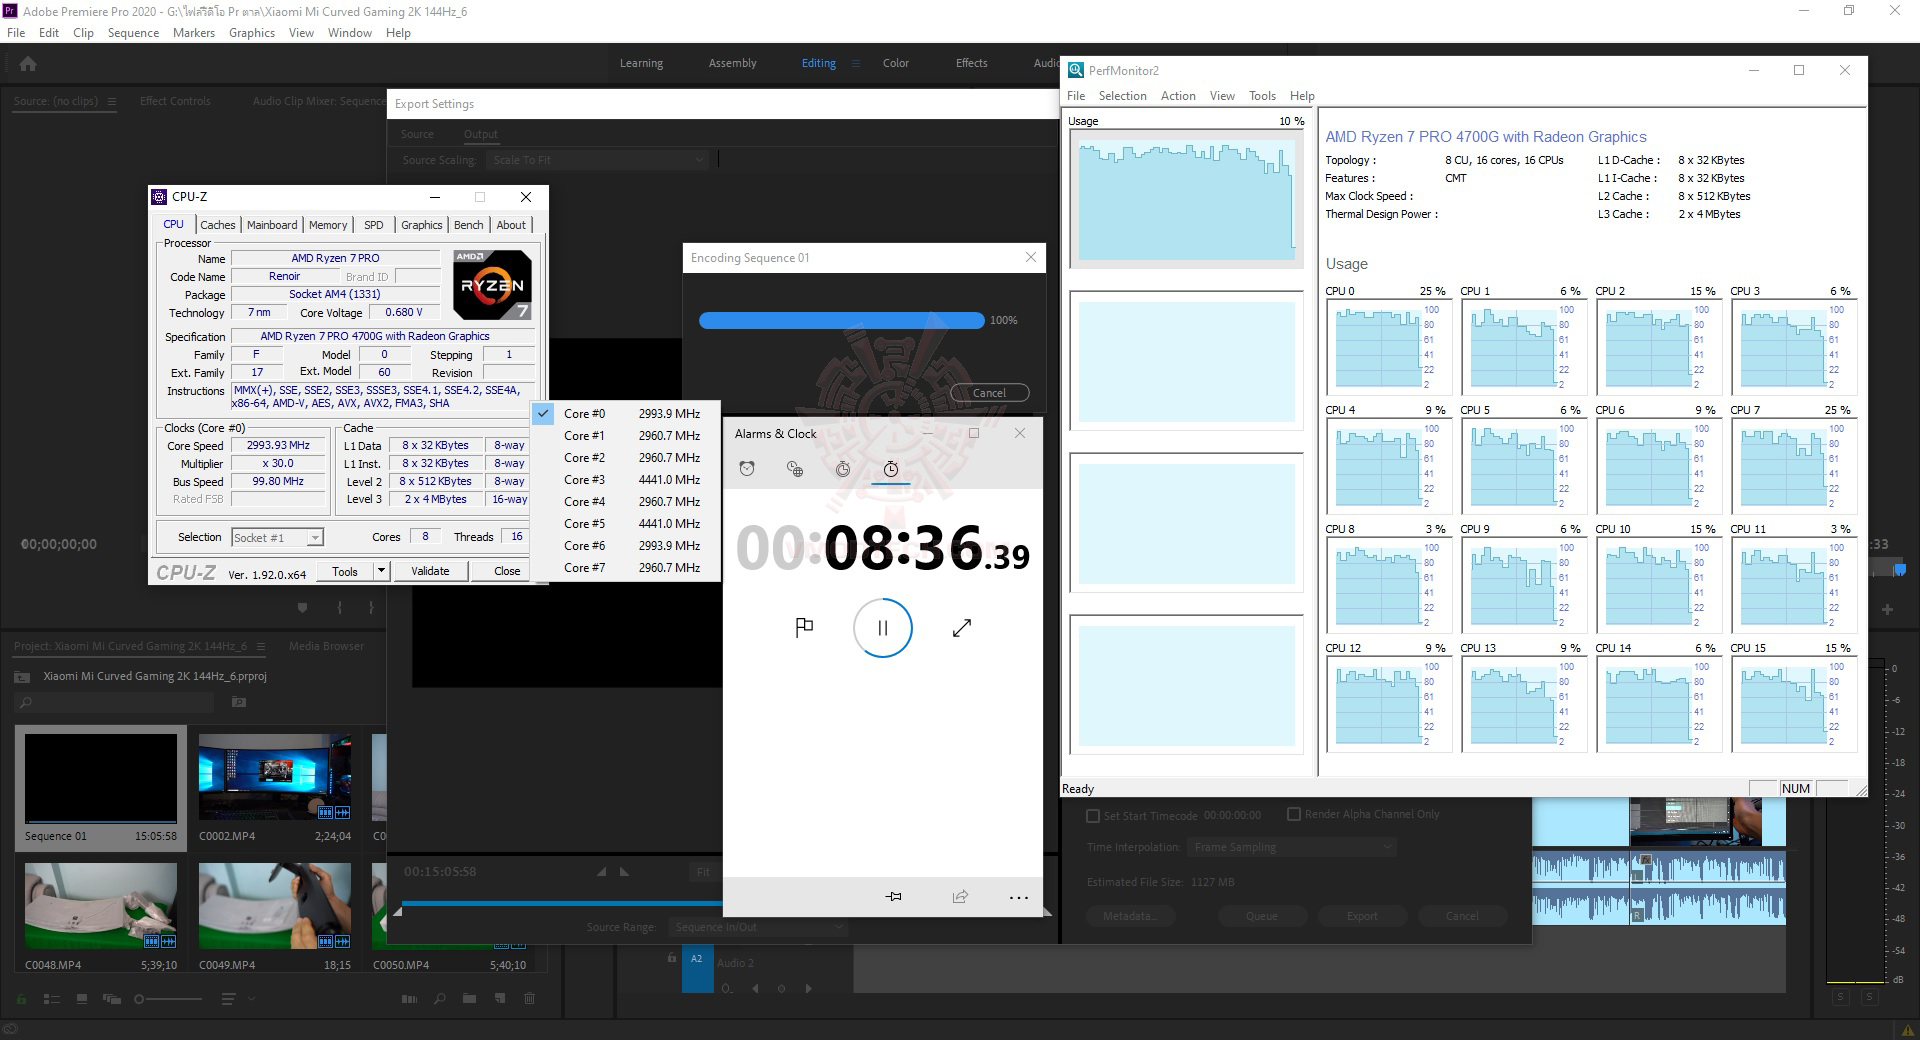Open the Media Browser panel tab

tap(326, 646)
